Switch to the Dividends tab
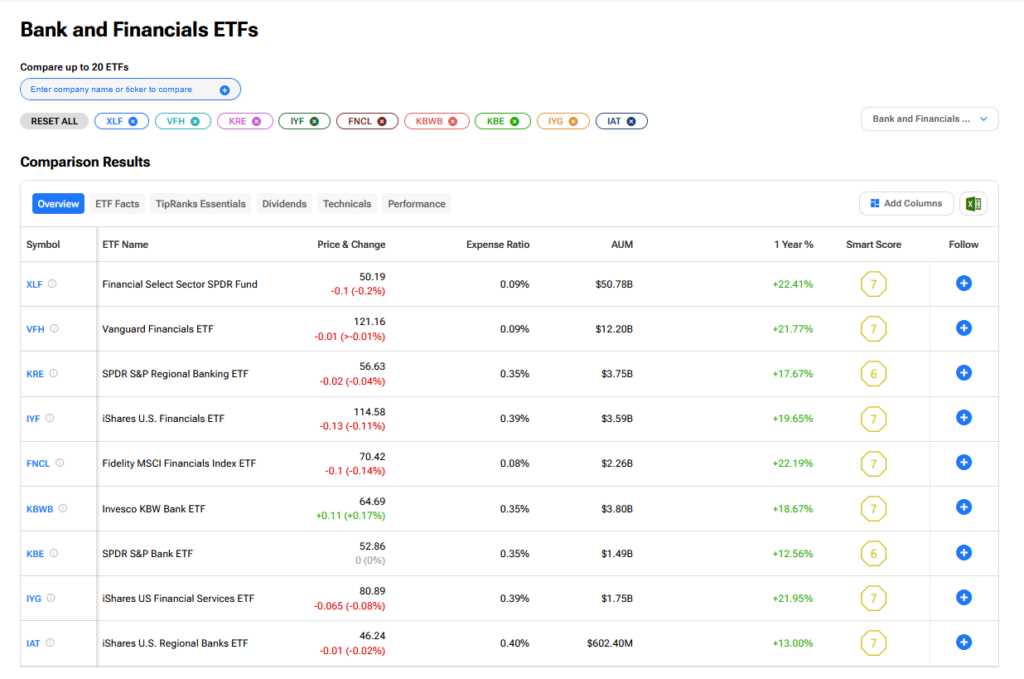Screen dimensions: 1024x679 click(x=284, y=204)
